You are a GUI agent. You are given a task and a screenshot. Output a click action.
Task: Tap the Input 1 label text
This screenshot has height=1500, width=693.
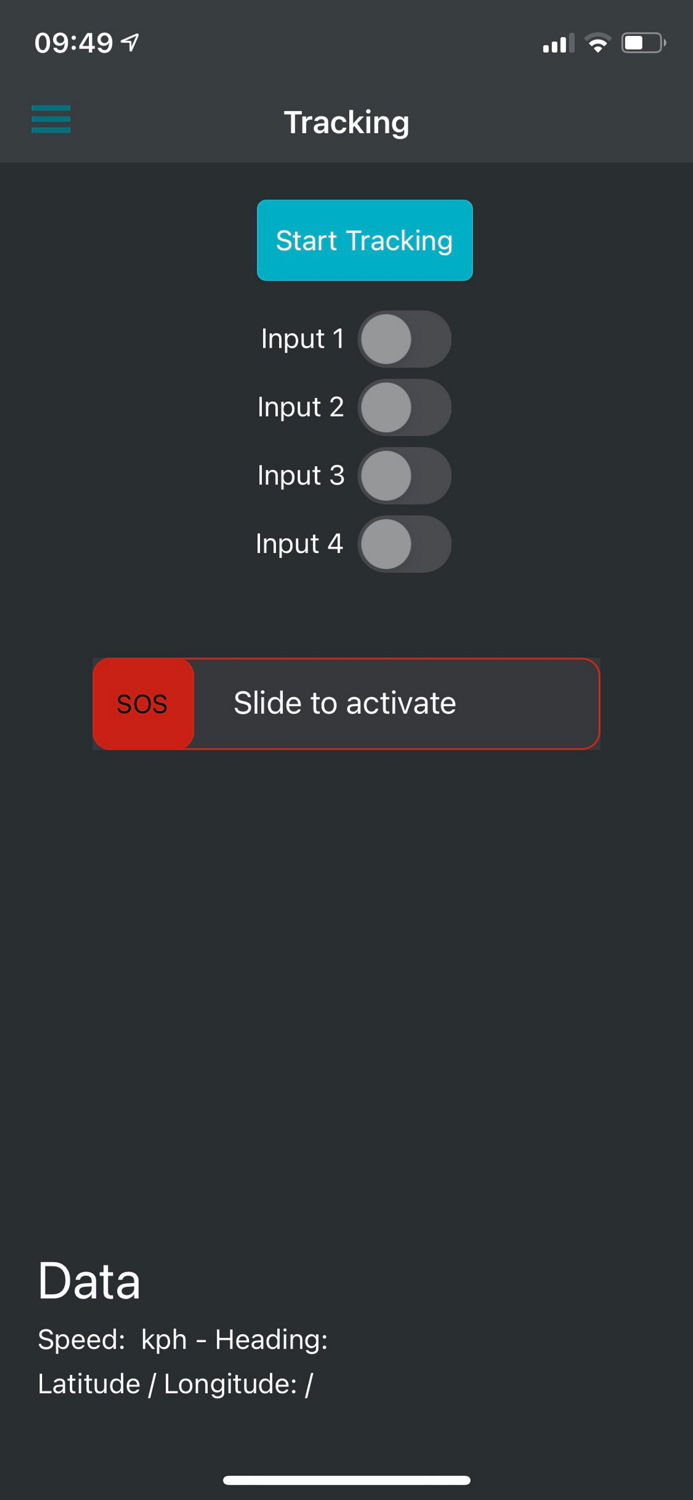click(301, 339)
